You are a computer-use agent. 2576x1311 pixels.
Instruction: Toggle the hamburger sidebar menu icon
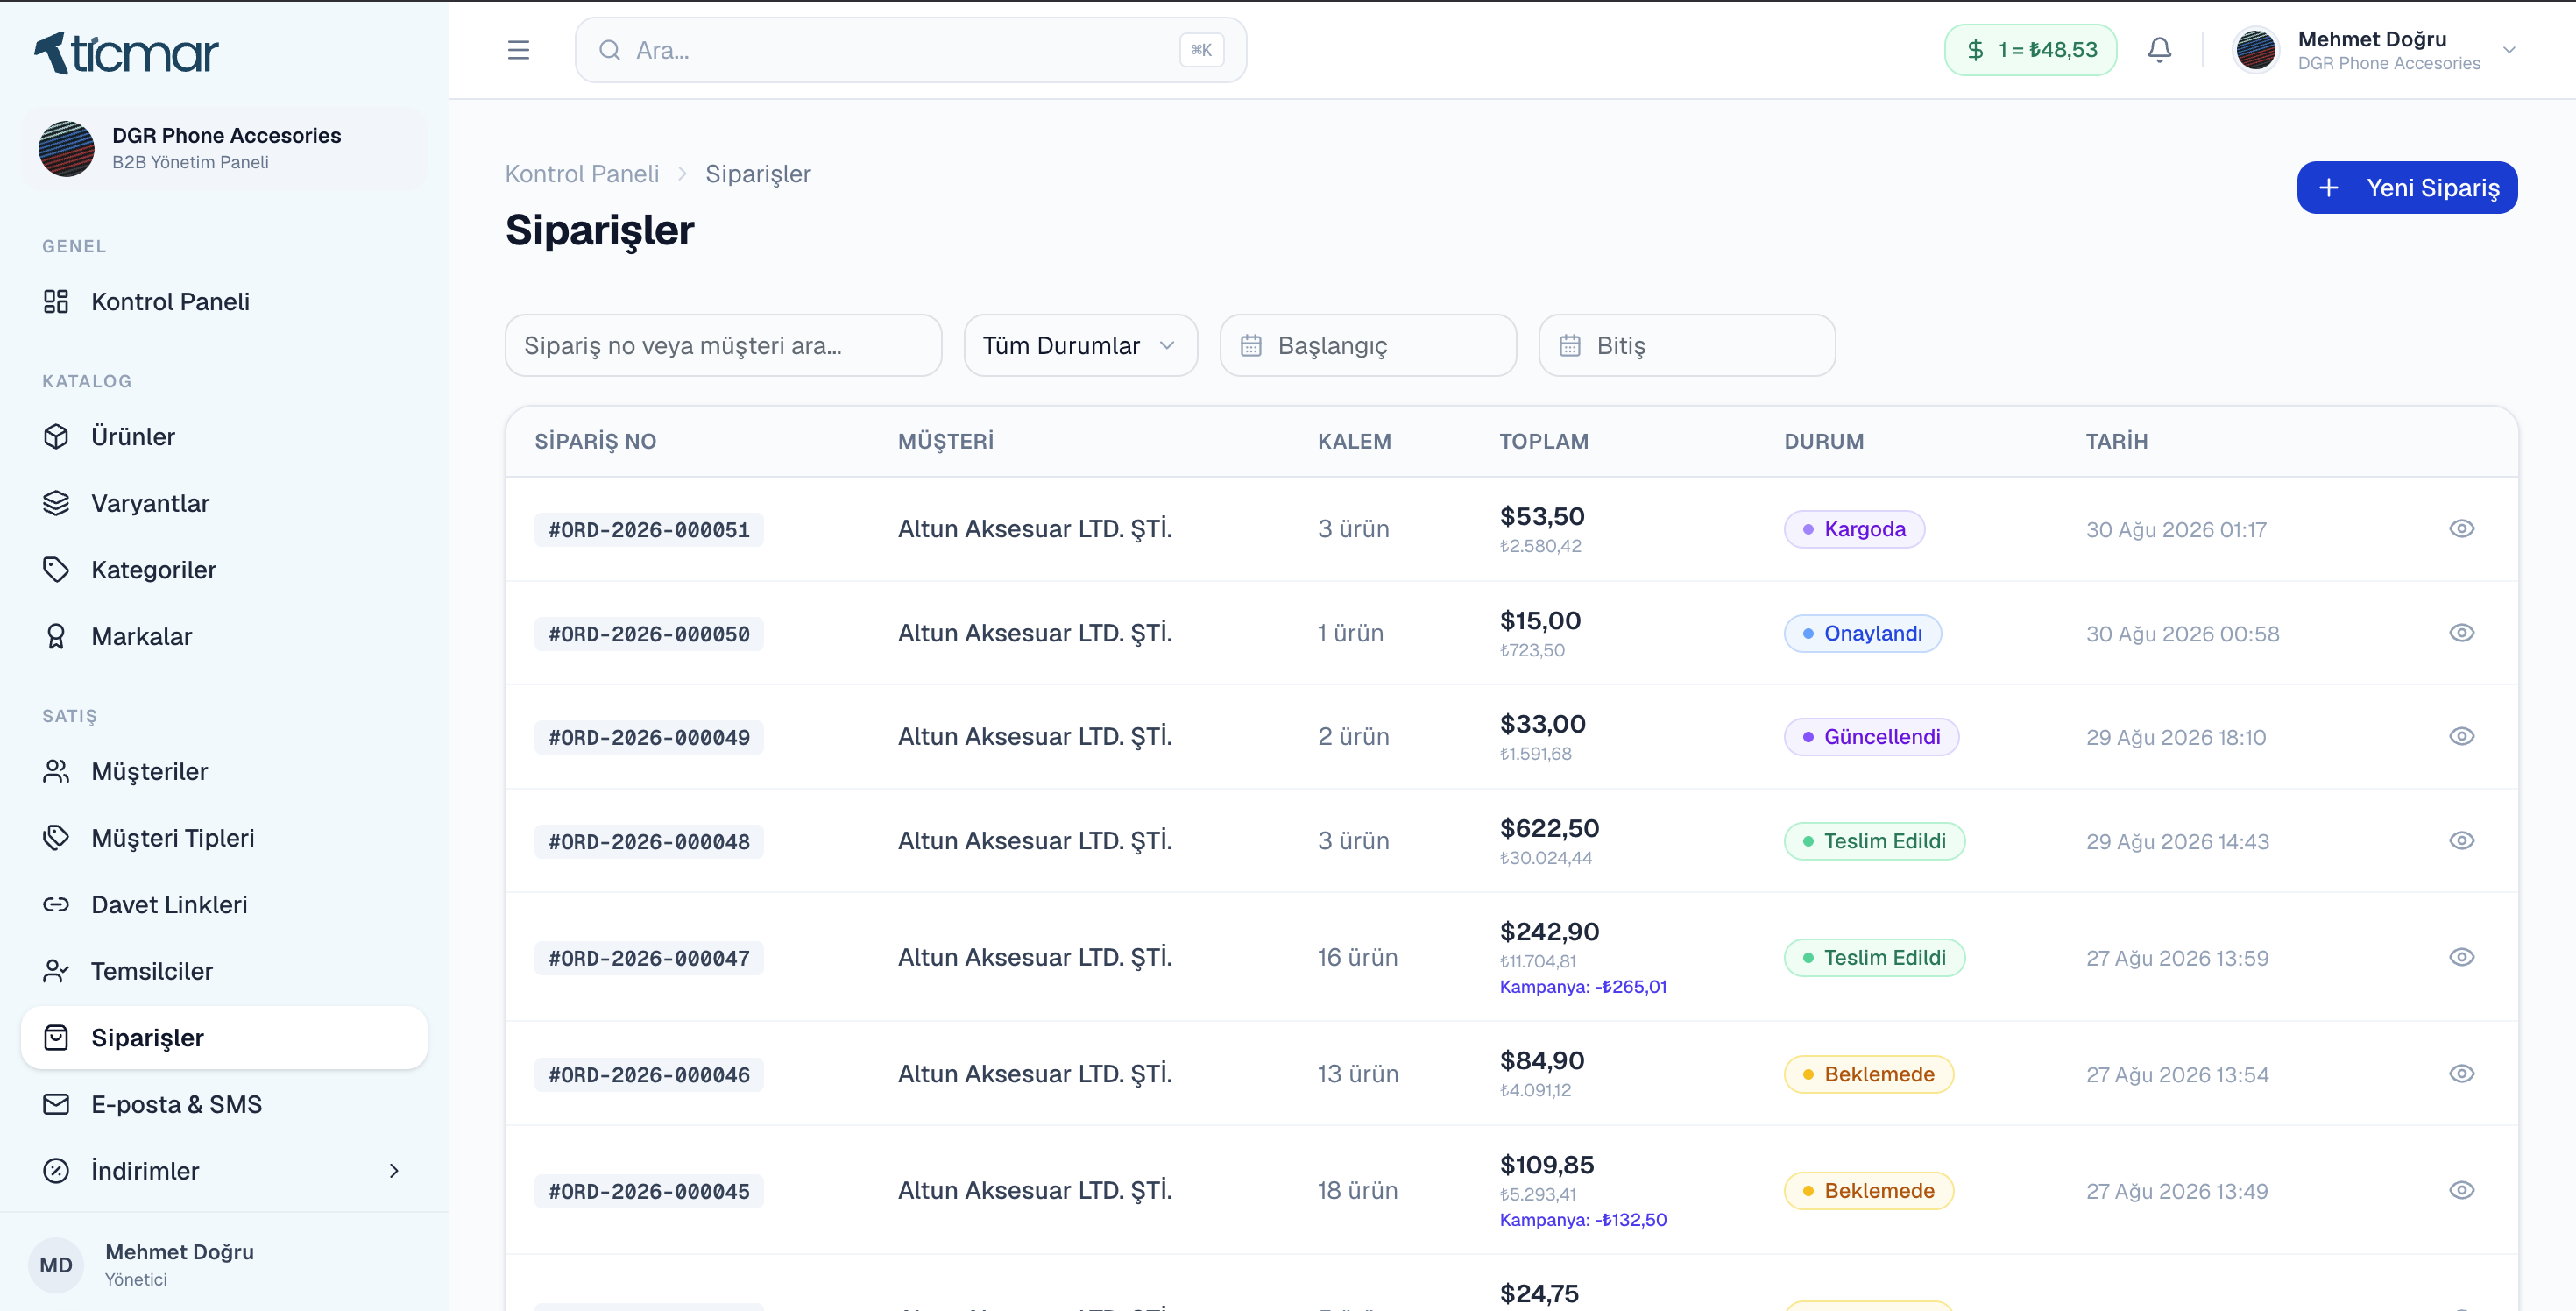(x=518, y=50)
